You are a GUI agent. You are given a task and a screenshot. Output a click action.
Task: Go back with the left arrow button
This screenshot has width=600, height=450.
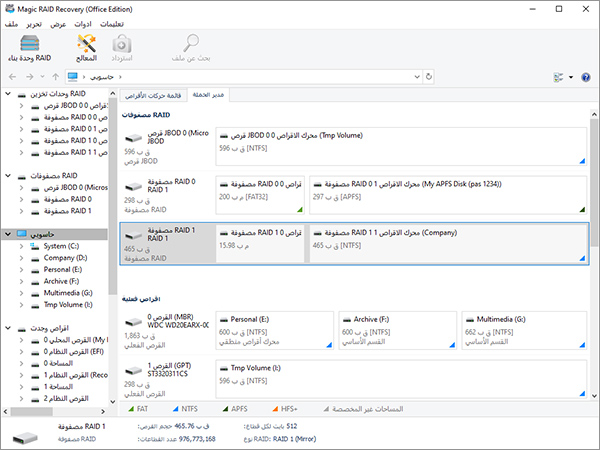pyautogui.click(x=12, y=77)
